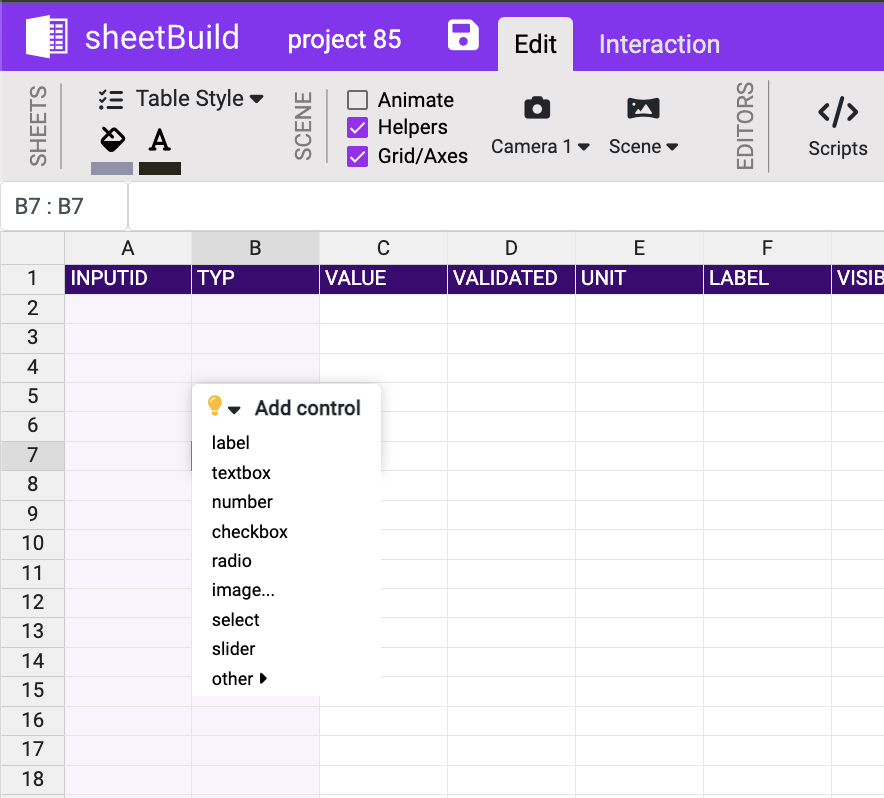Click the gray fill color swatch

(x=112, y=168)
